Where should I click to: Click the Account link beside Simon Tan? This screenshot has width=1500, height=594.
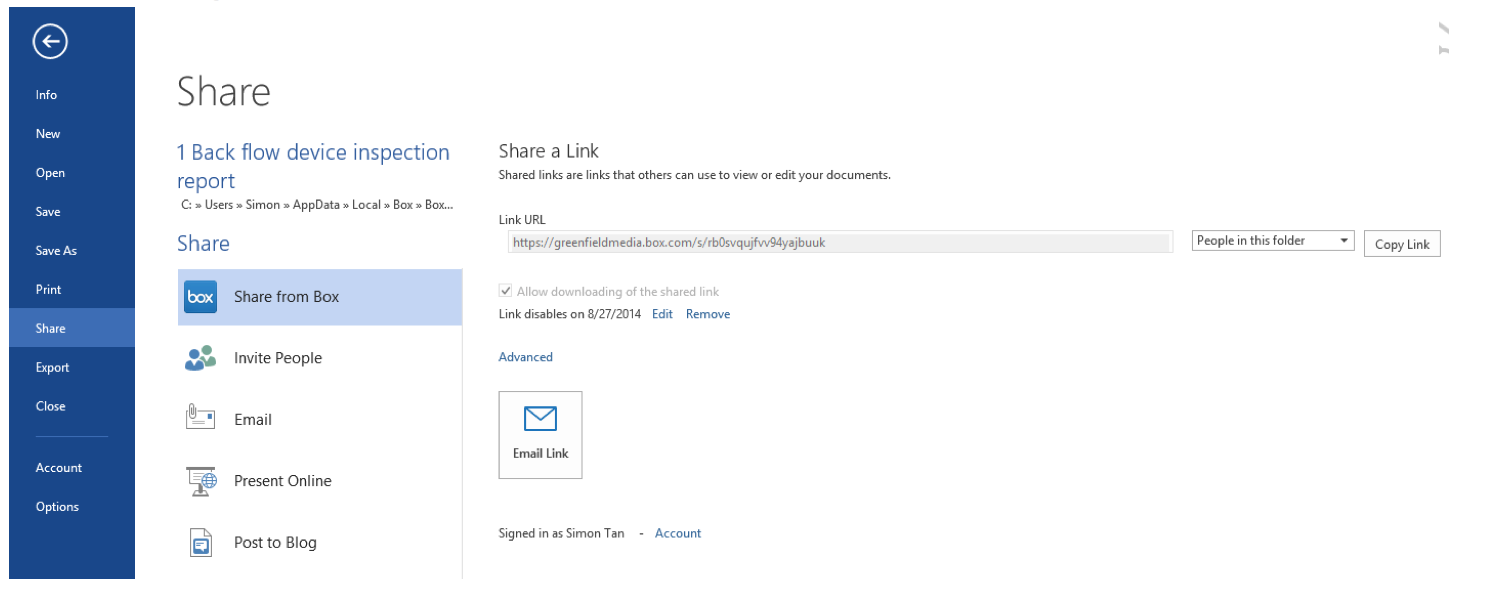[x=678, y=534]
